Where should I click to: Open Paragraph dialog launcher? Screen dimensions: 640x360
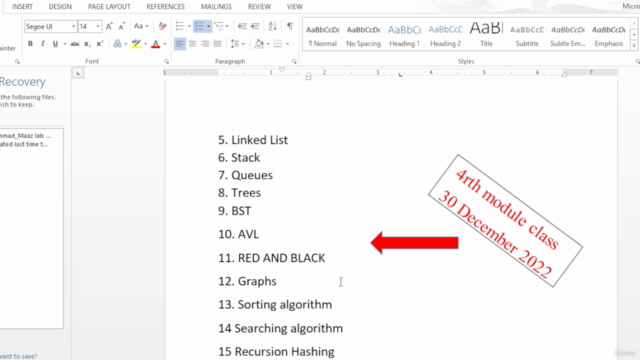(294, 62)
